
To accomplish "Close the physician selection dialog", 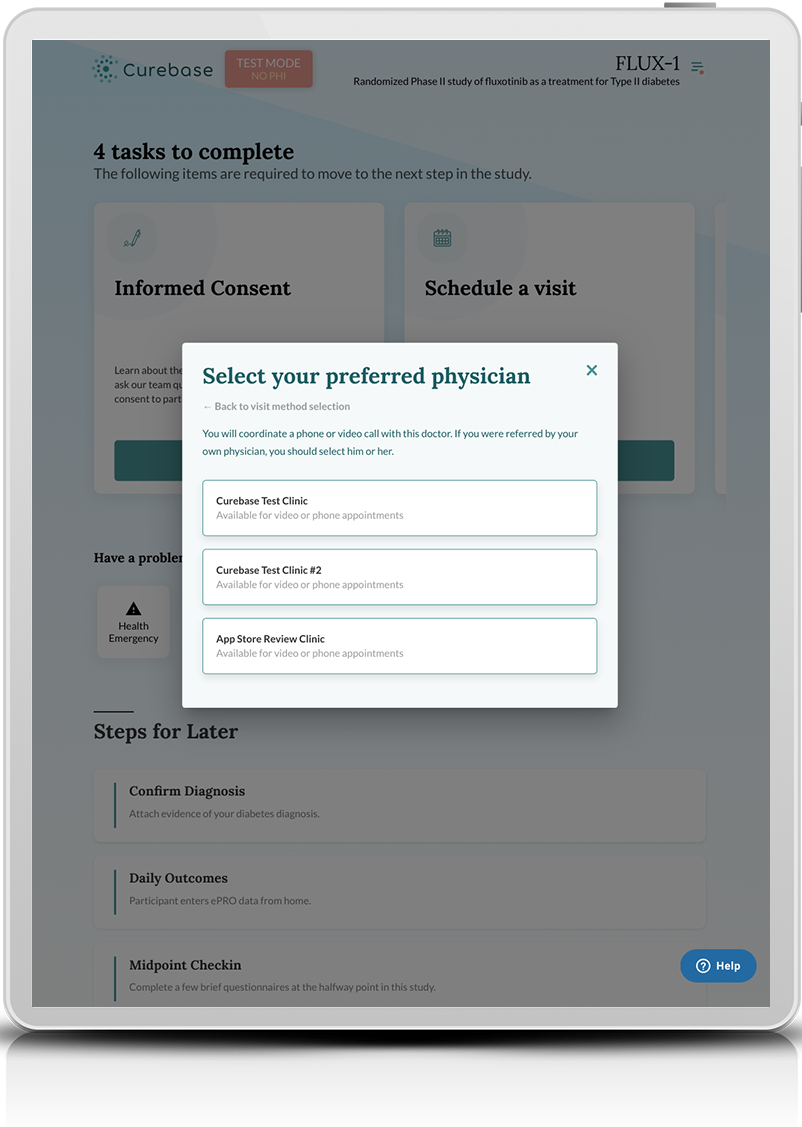I will pyautogui.click(x=592, y=370).
